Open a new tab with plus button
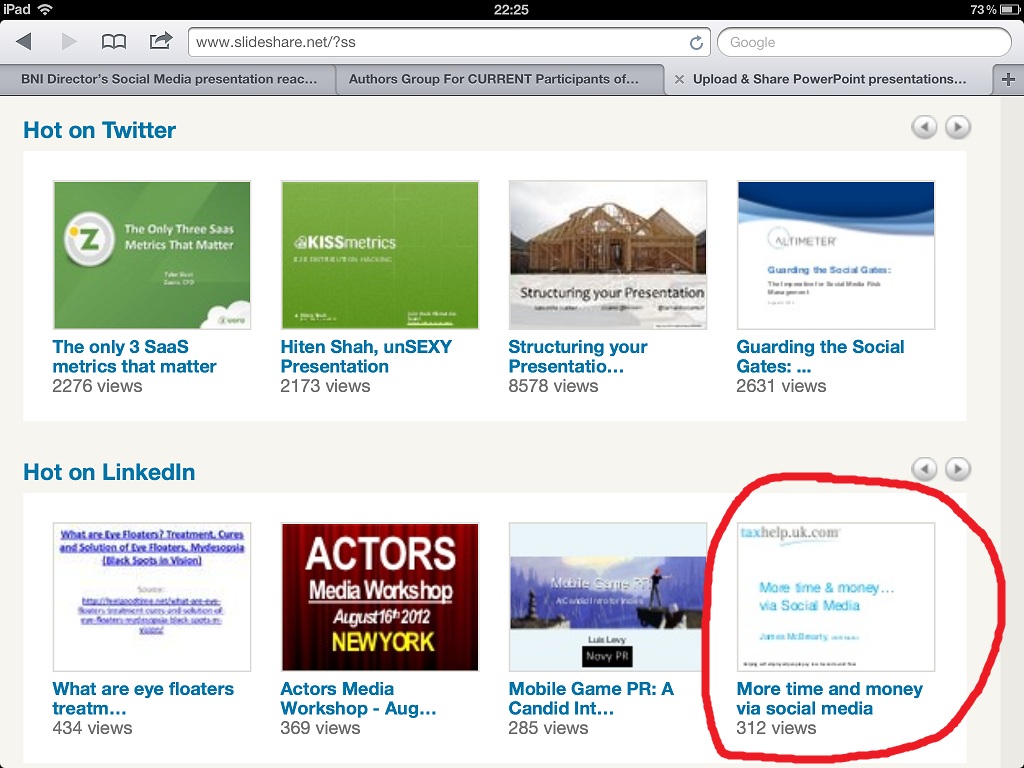Viewport: 1024px width, 768px height. coord(1007,80)
